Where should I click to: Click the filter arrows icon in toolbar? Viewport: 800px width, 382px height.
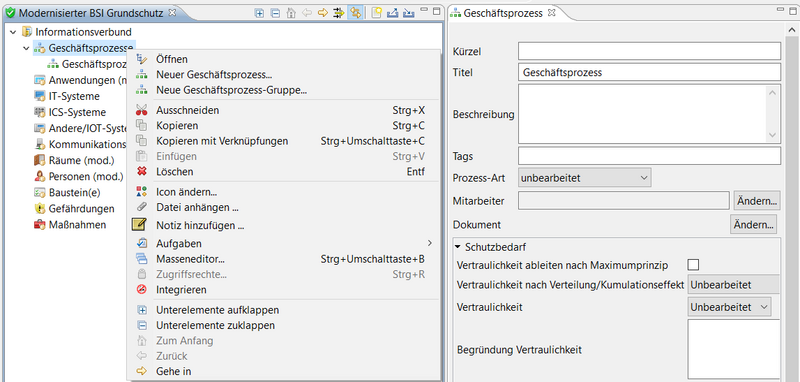click(x=338, y=13)
